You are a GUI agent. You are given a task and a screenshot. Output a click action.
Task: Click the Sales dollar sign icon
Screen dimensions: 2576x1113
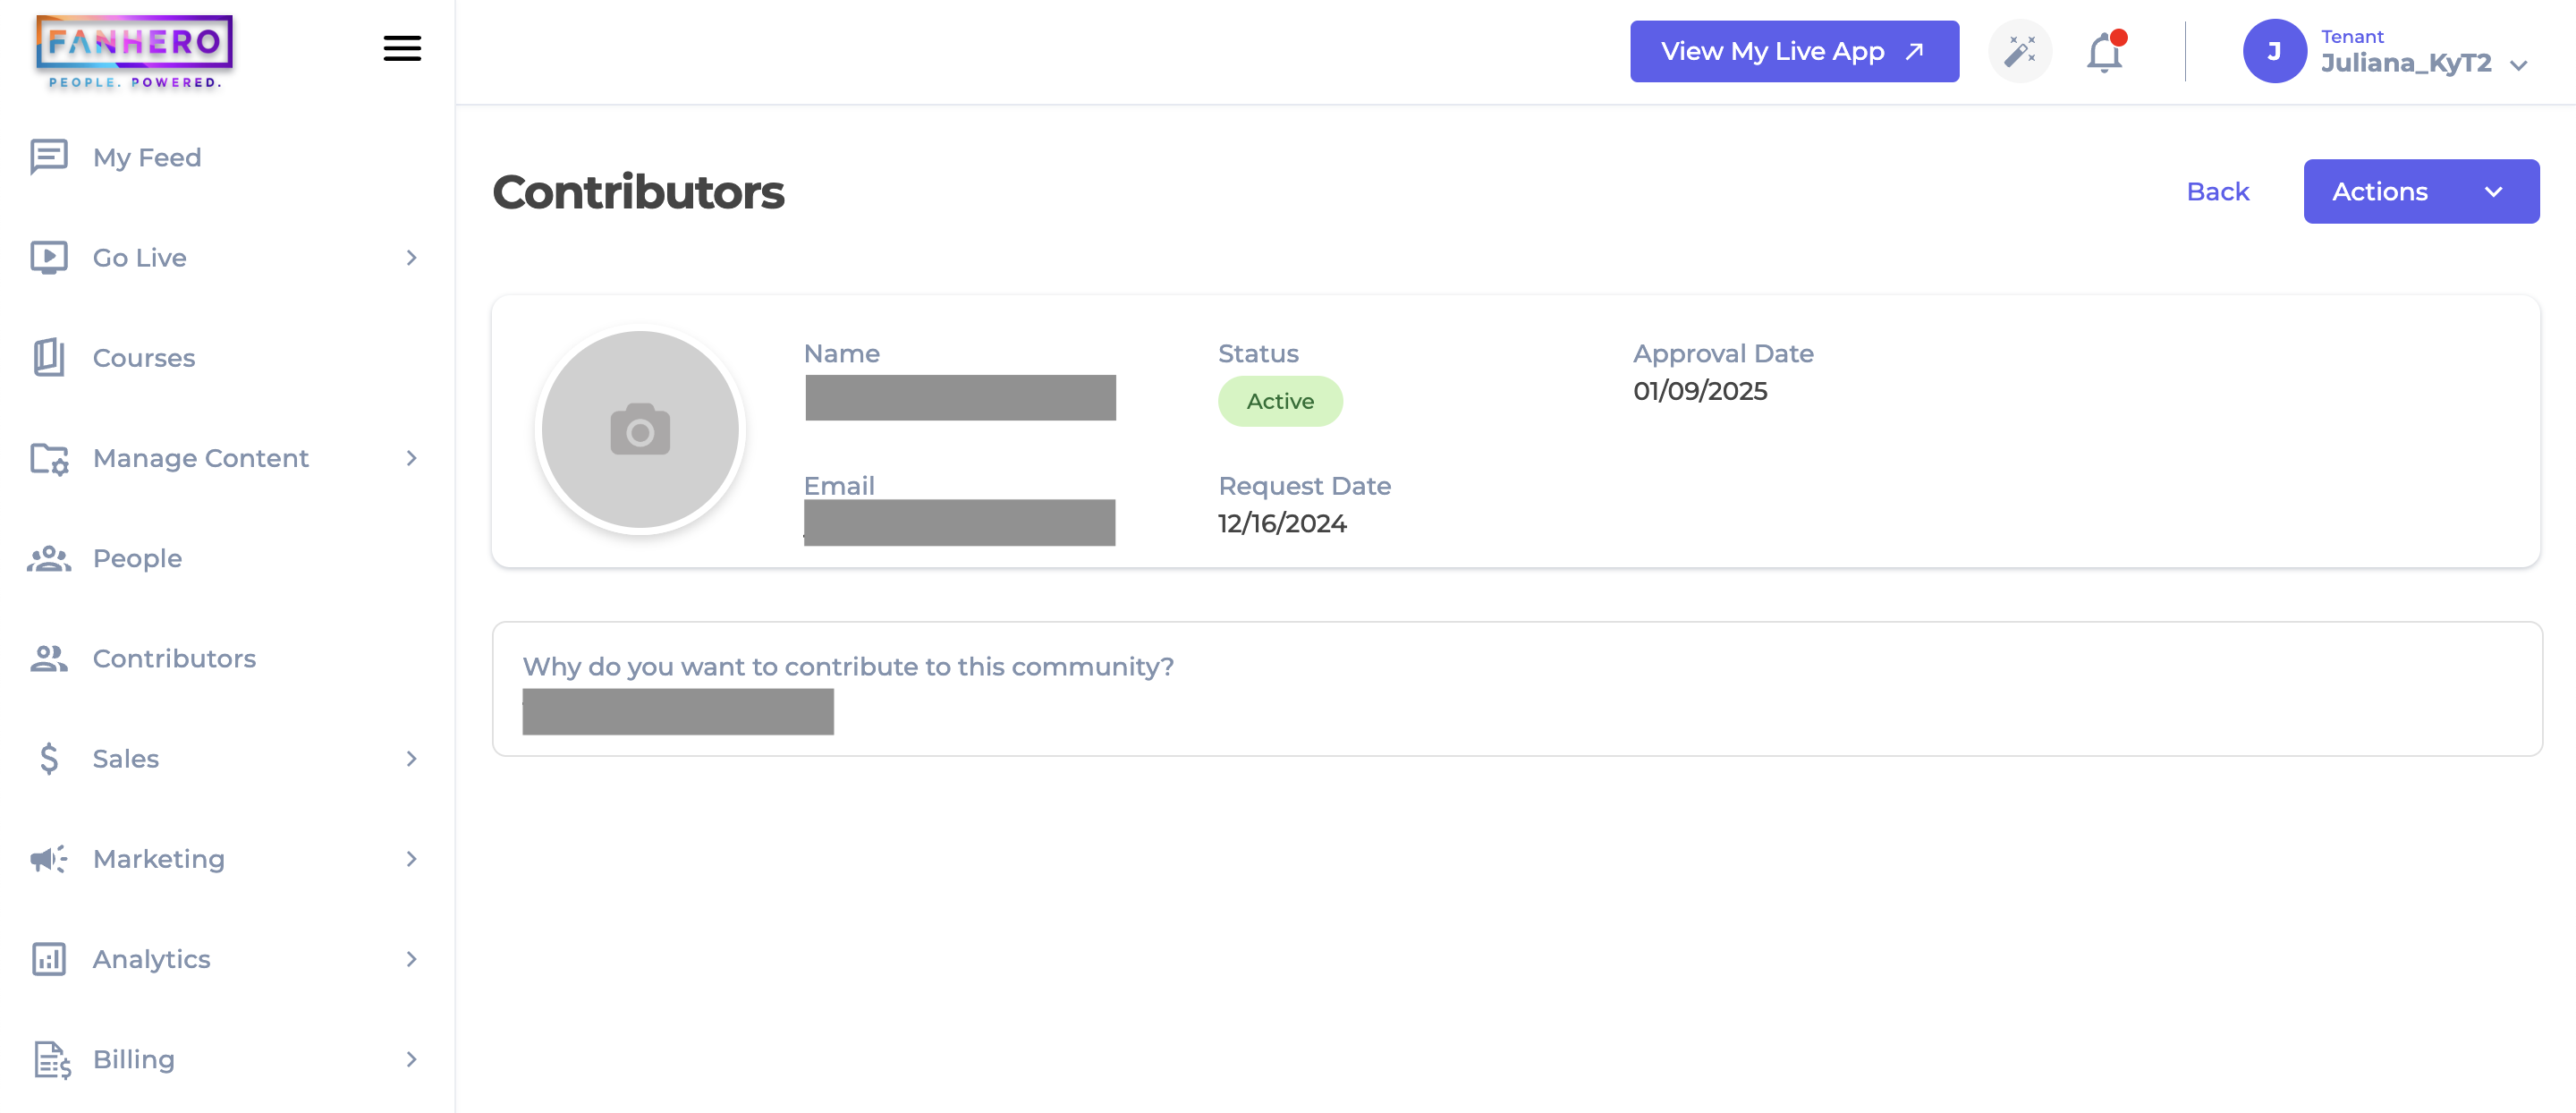(48, 758)
